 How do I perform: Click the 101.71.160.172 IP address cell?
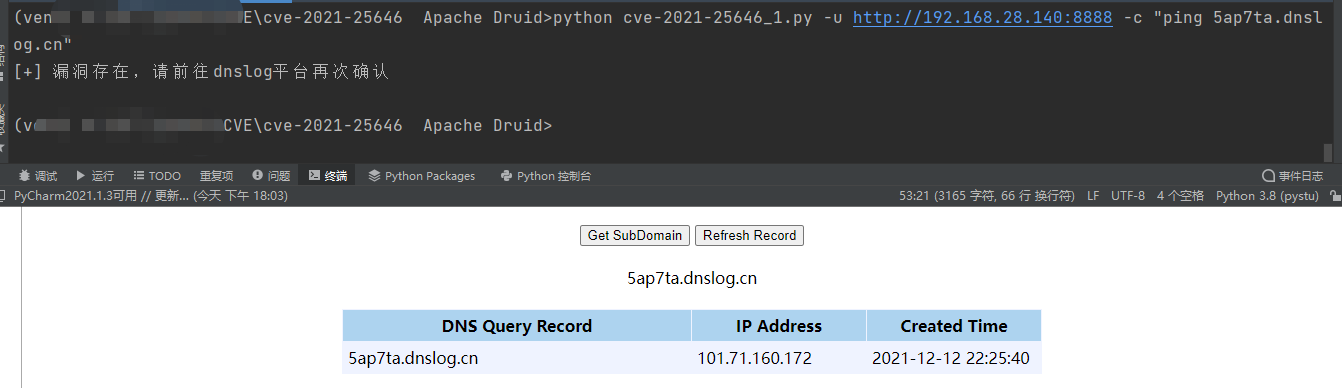pos(779,358)
